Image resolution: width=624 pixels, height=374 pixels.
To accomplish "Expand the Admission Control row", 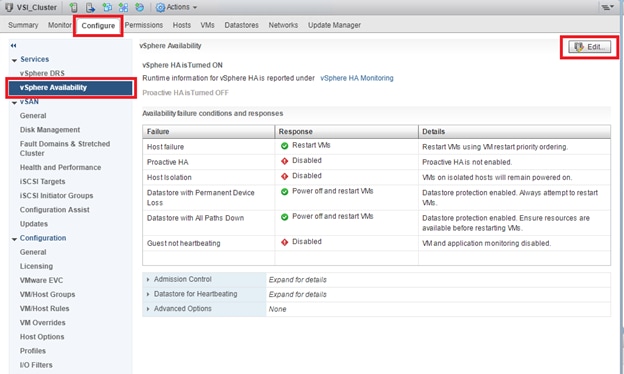I will click(x=148, y=280).
